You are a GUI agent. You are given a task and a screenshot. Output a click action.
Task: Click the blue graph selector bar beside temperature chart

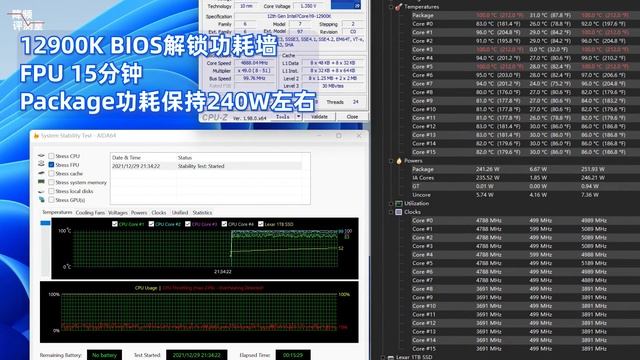[45, 223]
